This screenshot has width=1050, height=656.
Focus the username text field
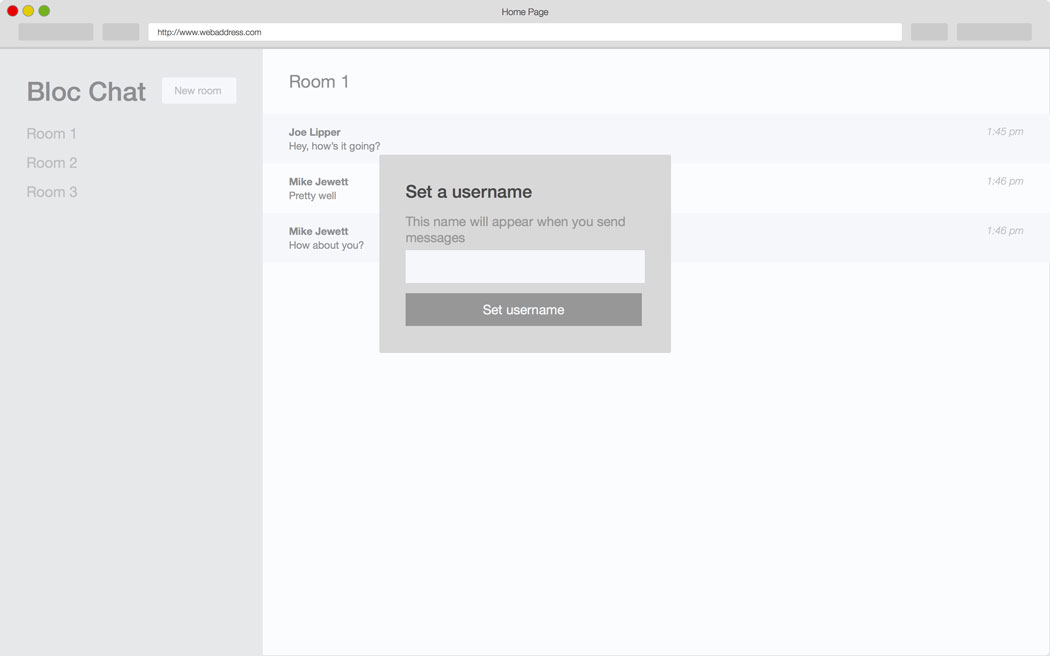click(x=524, y=266)
